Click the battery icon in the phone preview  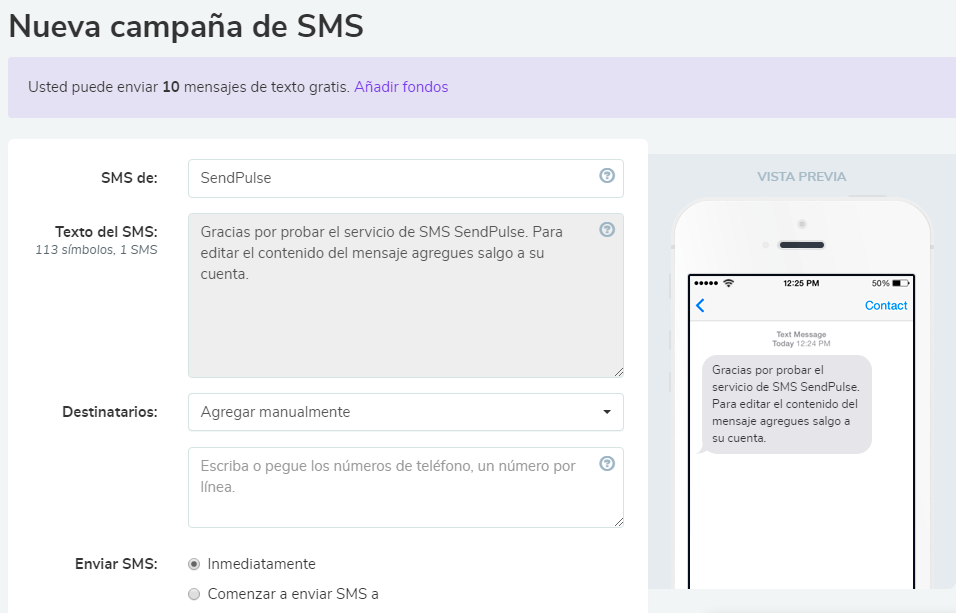coord(900,283)
